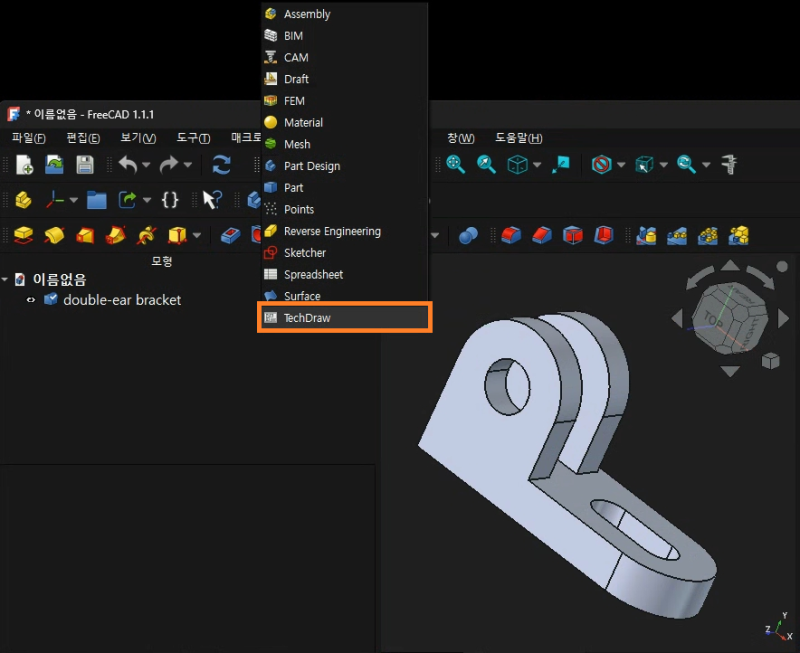Open the sync view magnifier dropdown
The image size is (800, 653).
click(706, 164)
